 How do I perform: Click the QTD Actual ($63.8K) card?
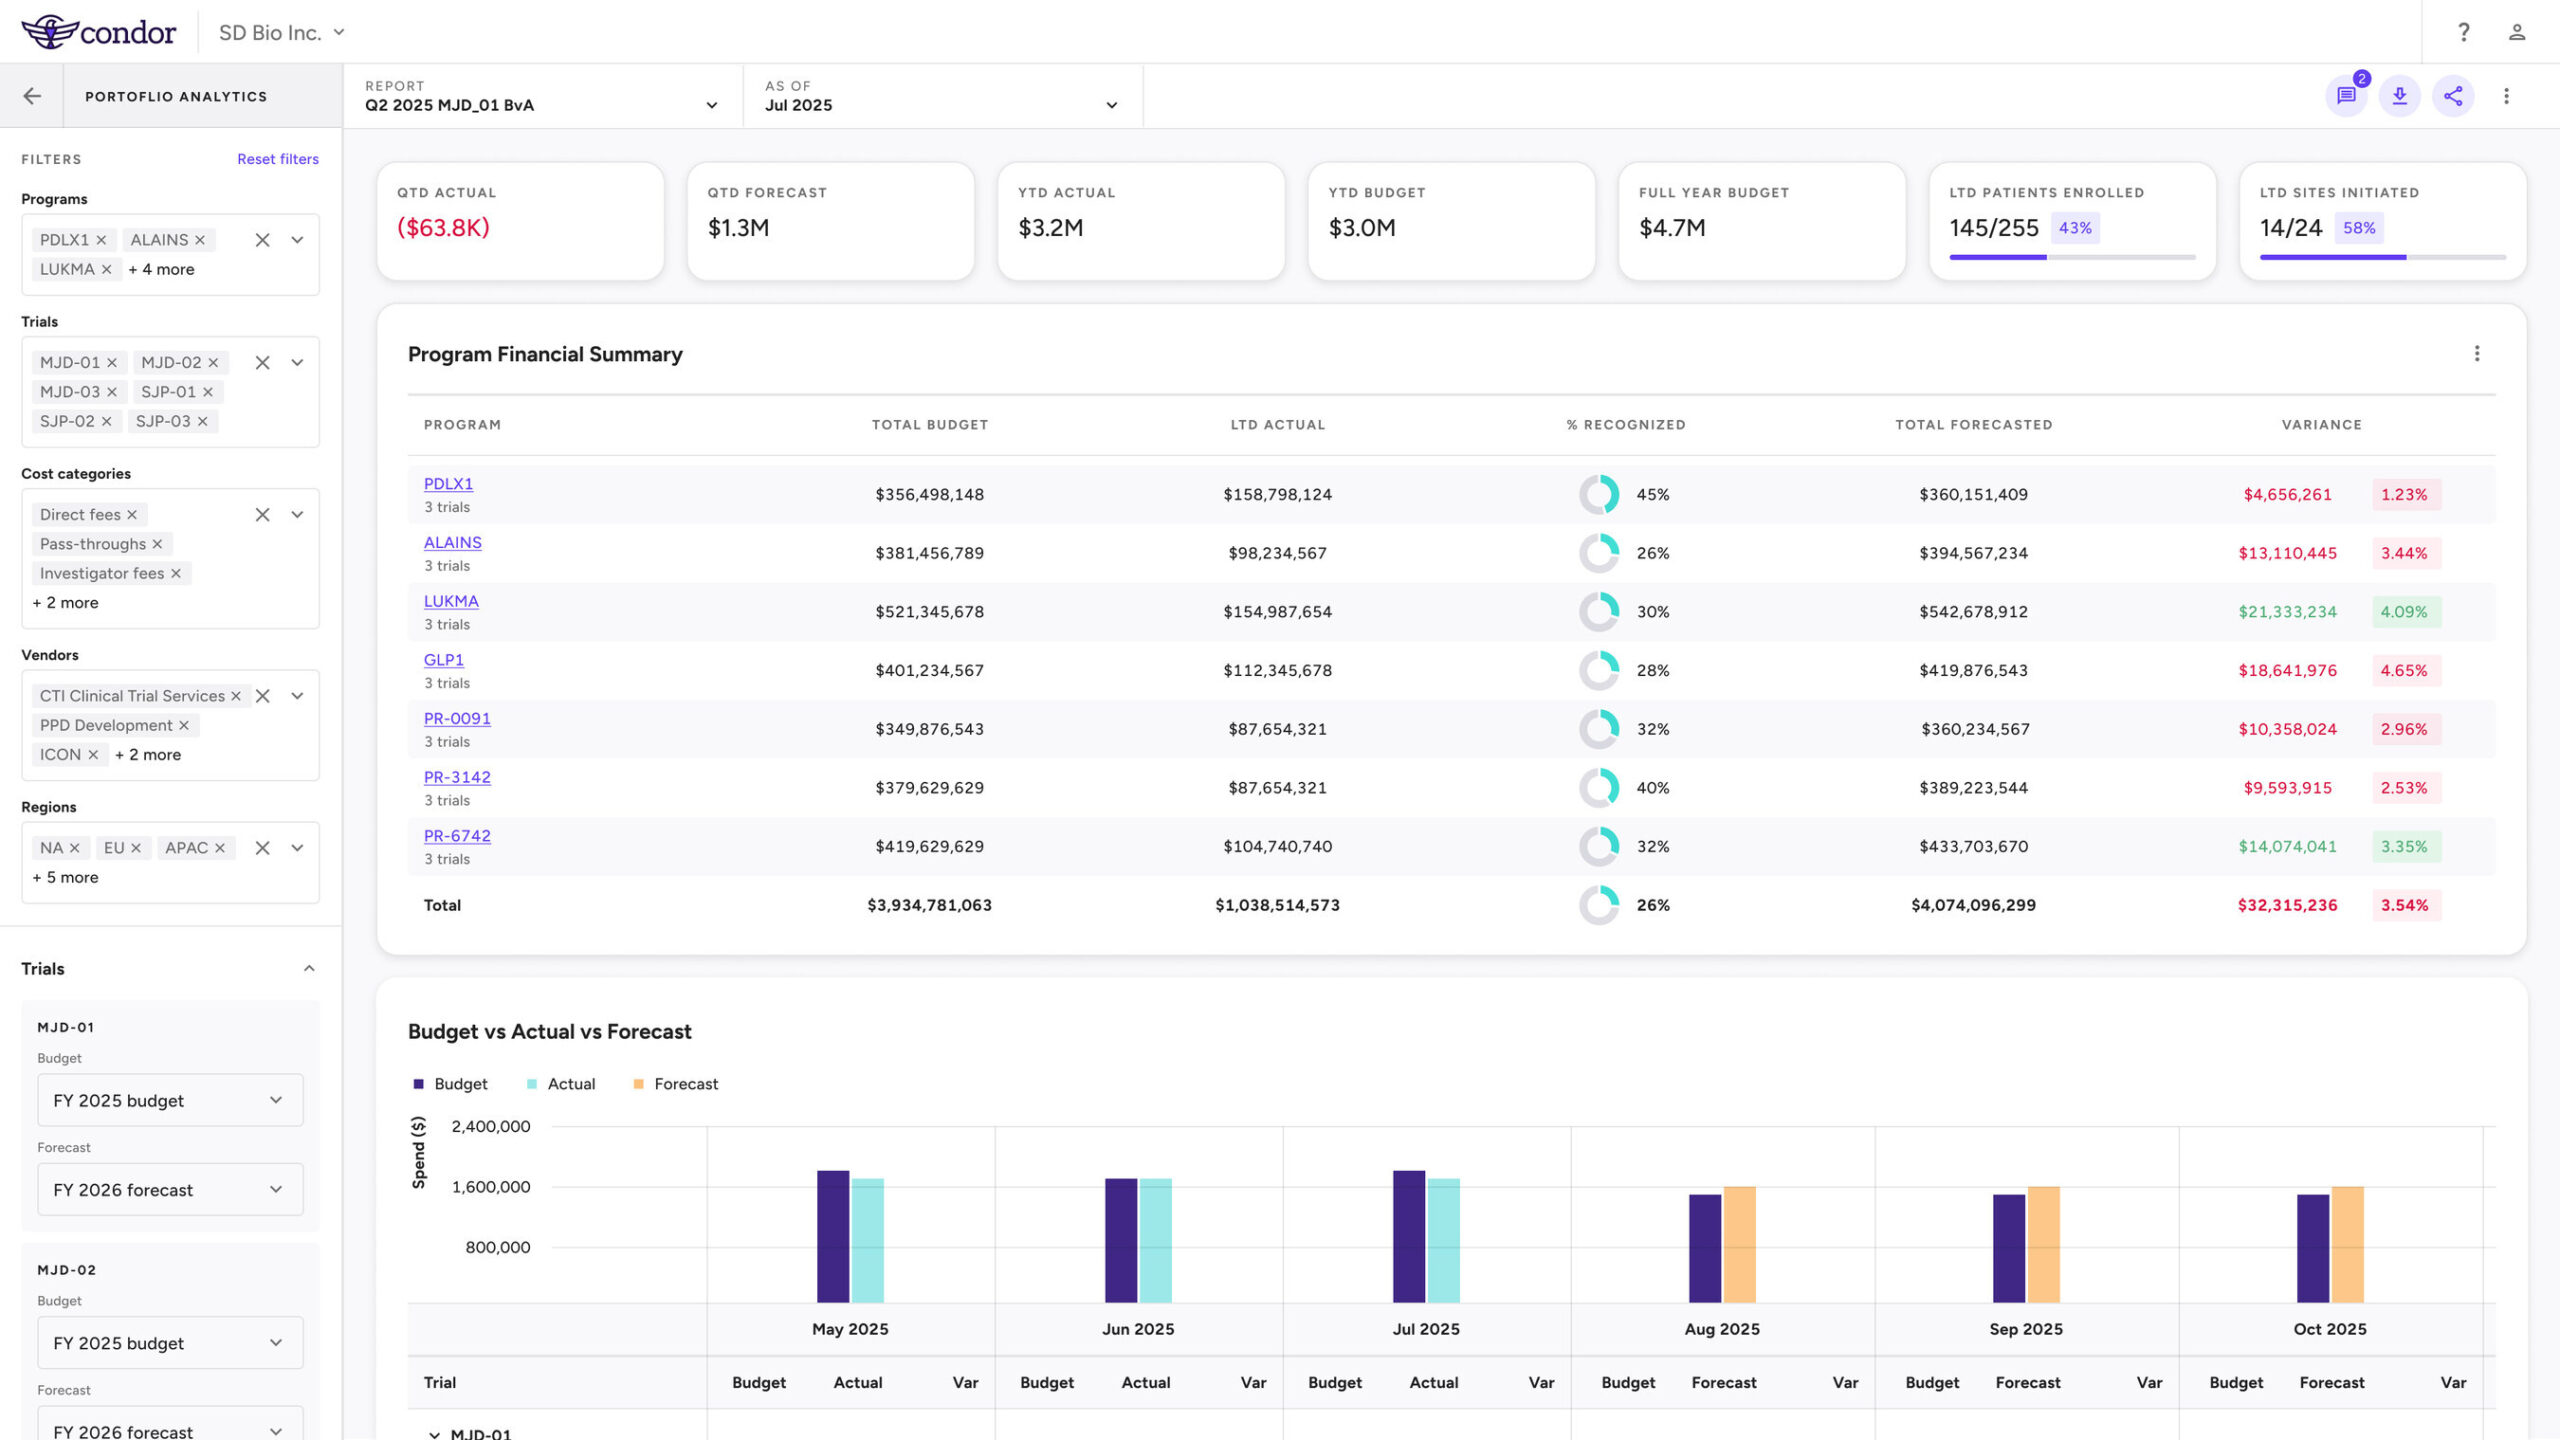pyautogui.click(x=520, y=221)
